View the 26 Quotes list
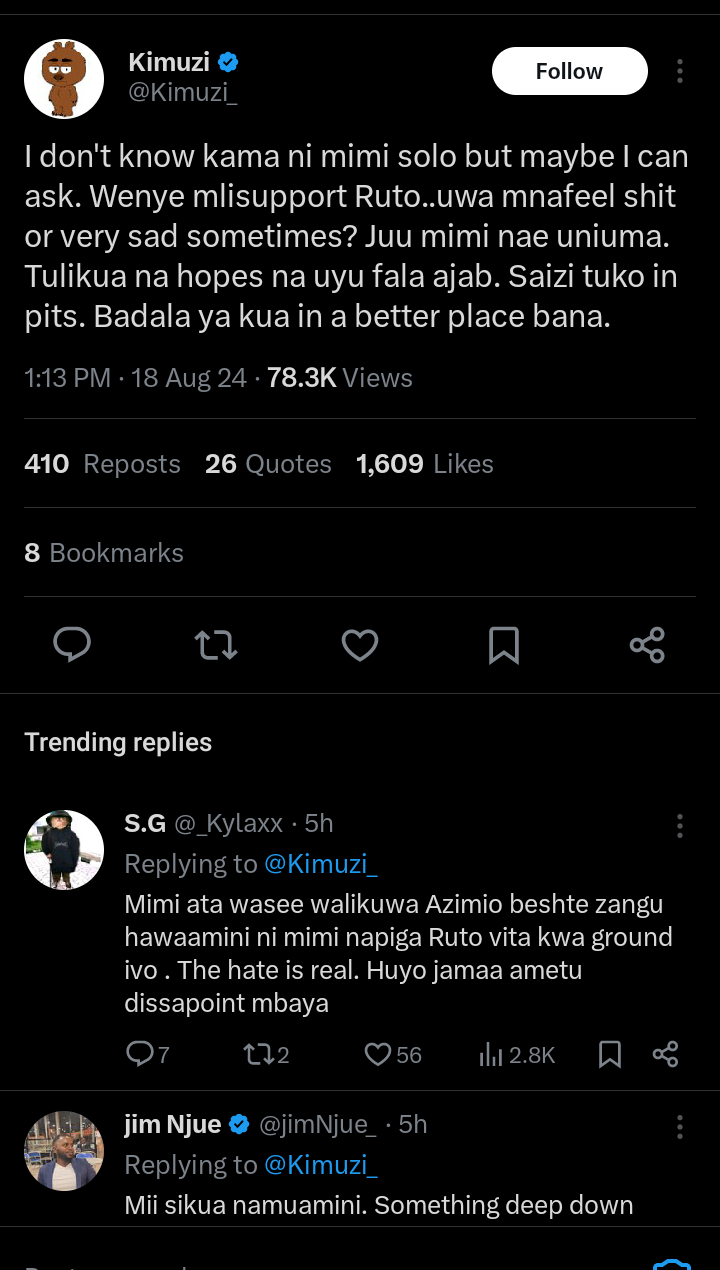The height and width of the screenshot is (1270, 720). point(268,464)
